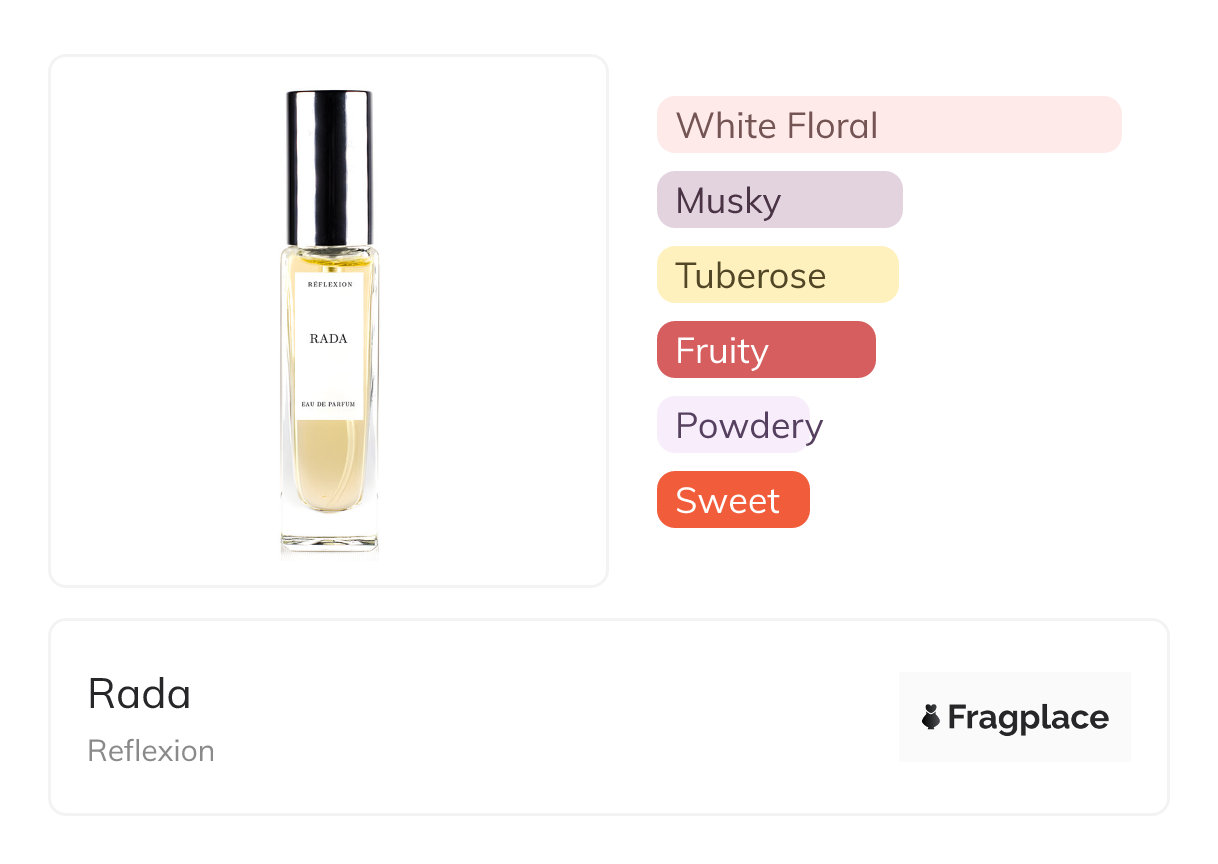Click the gray Fragplace logo background box
The image size is (1218, 864).
pos(1015,717)
